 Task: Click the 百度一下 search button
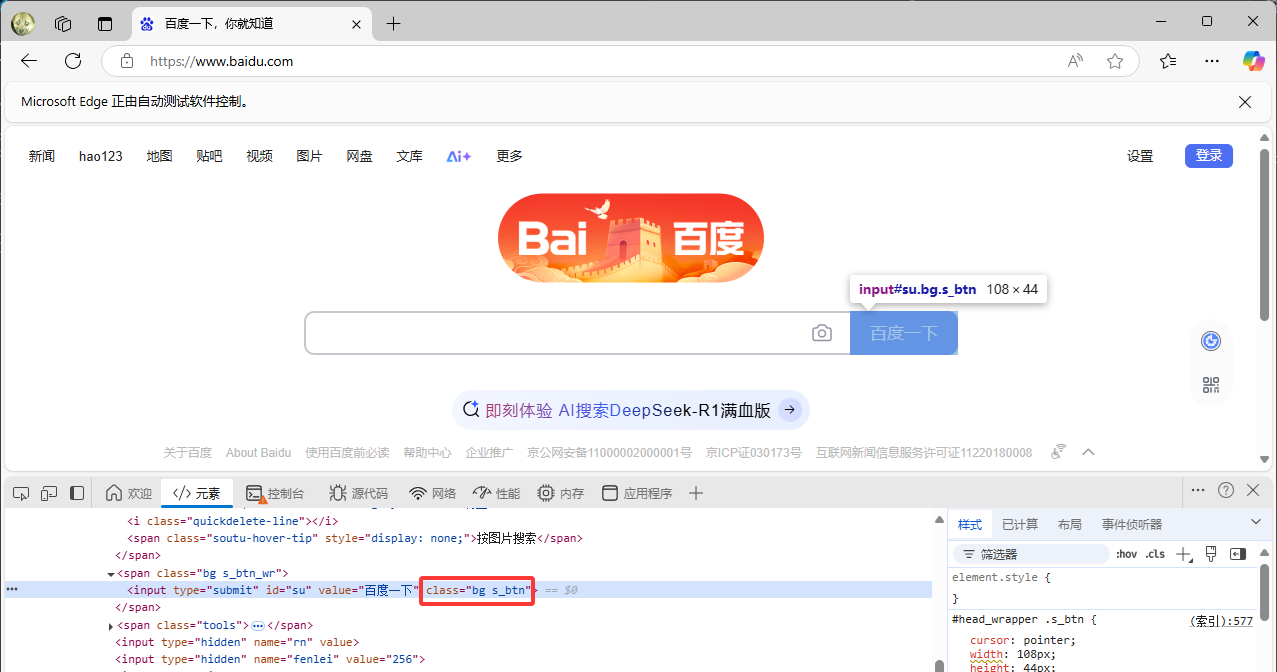click(x=904, y=333)
